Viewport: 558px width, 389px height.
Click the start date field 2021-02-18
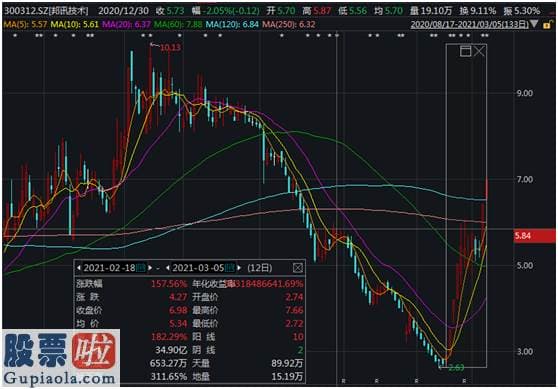(109, 268)
